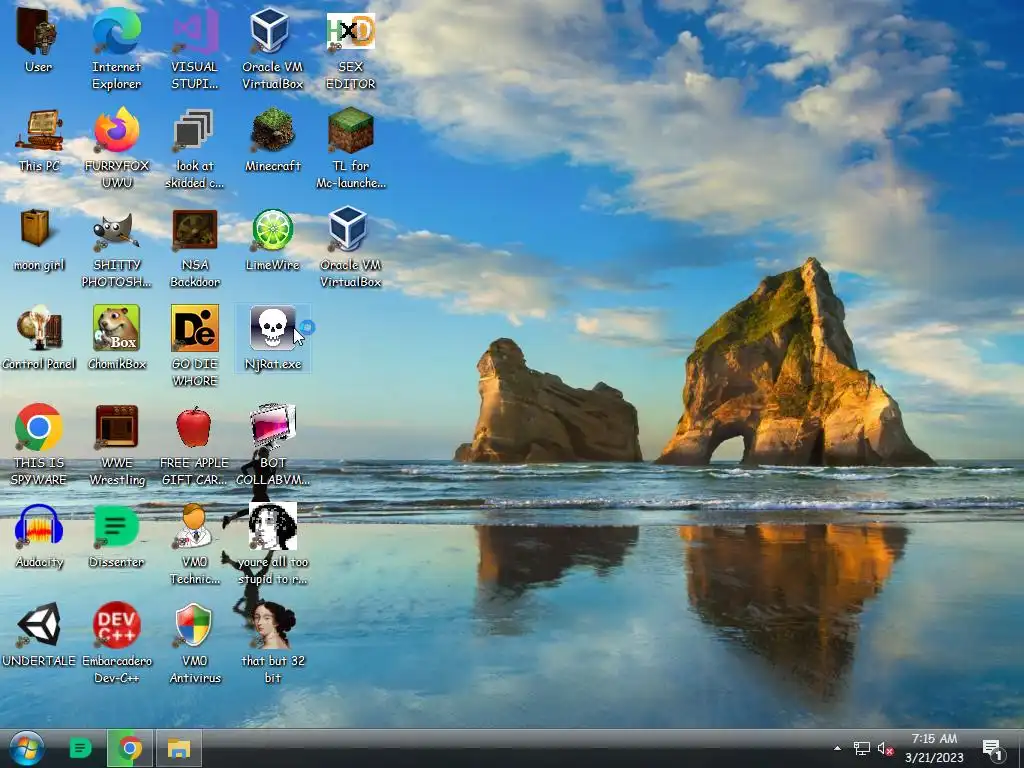Select the GO DIE WHORE De icon

pyautogui.click(x=195, y=328)
